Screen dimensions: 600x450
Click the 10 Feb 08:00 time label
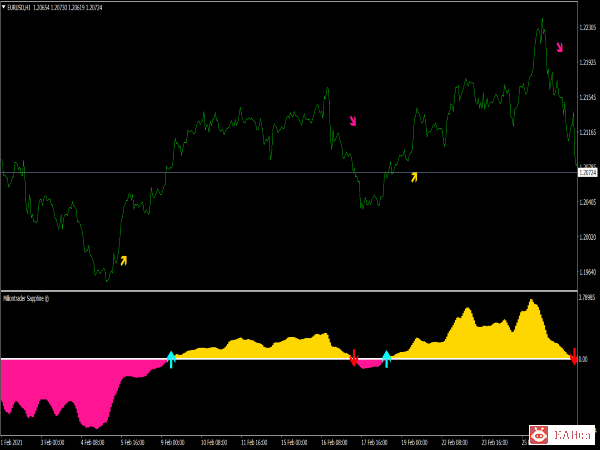(214, 443)
